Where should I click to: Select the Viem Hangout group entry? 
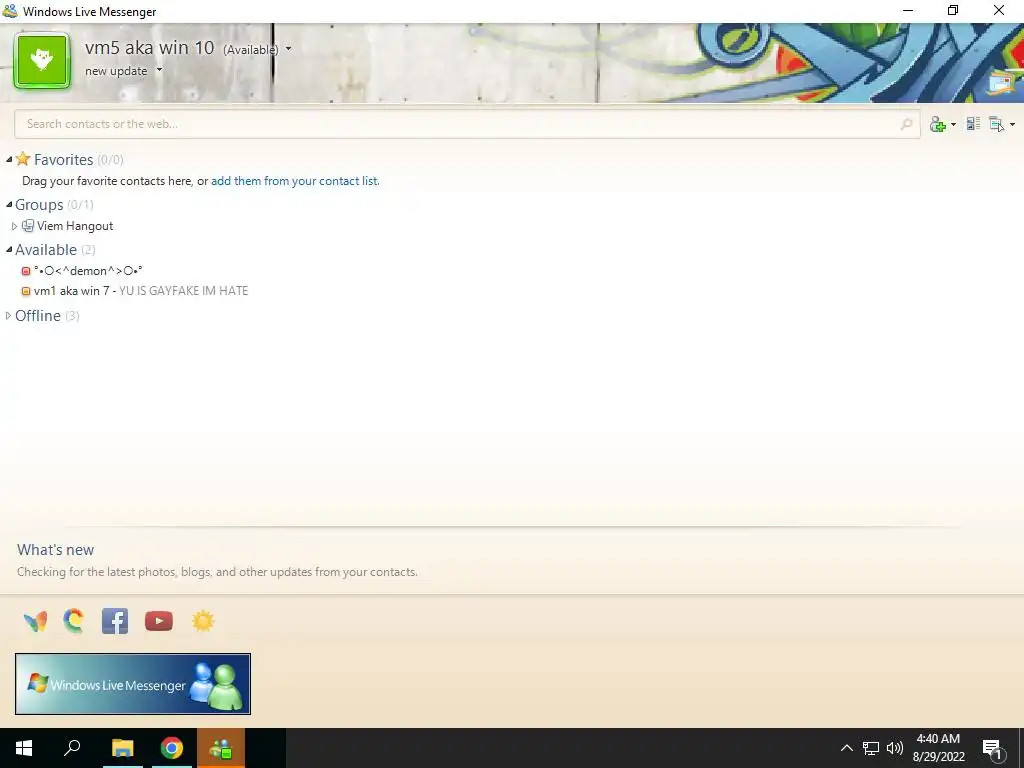coord(75,226)
